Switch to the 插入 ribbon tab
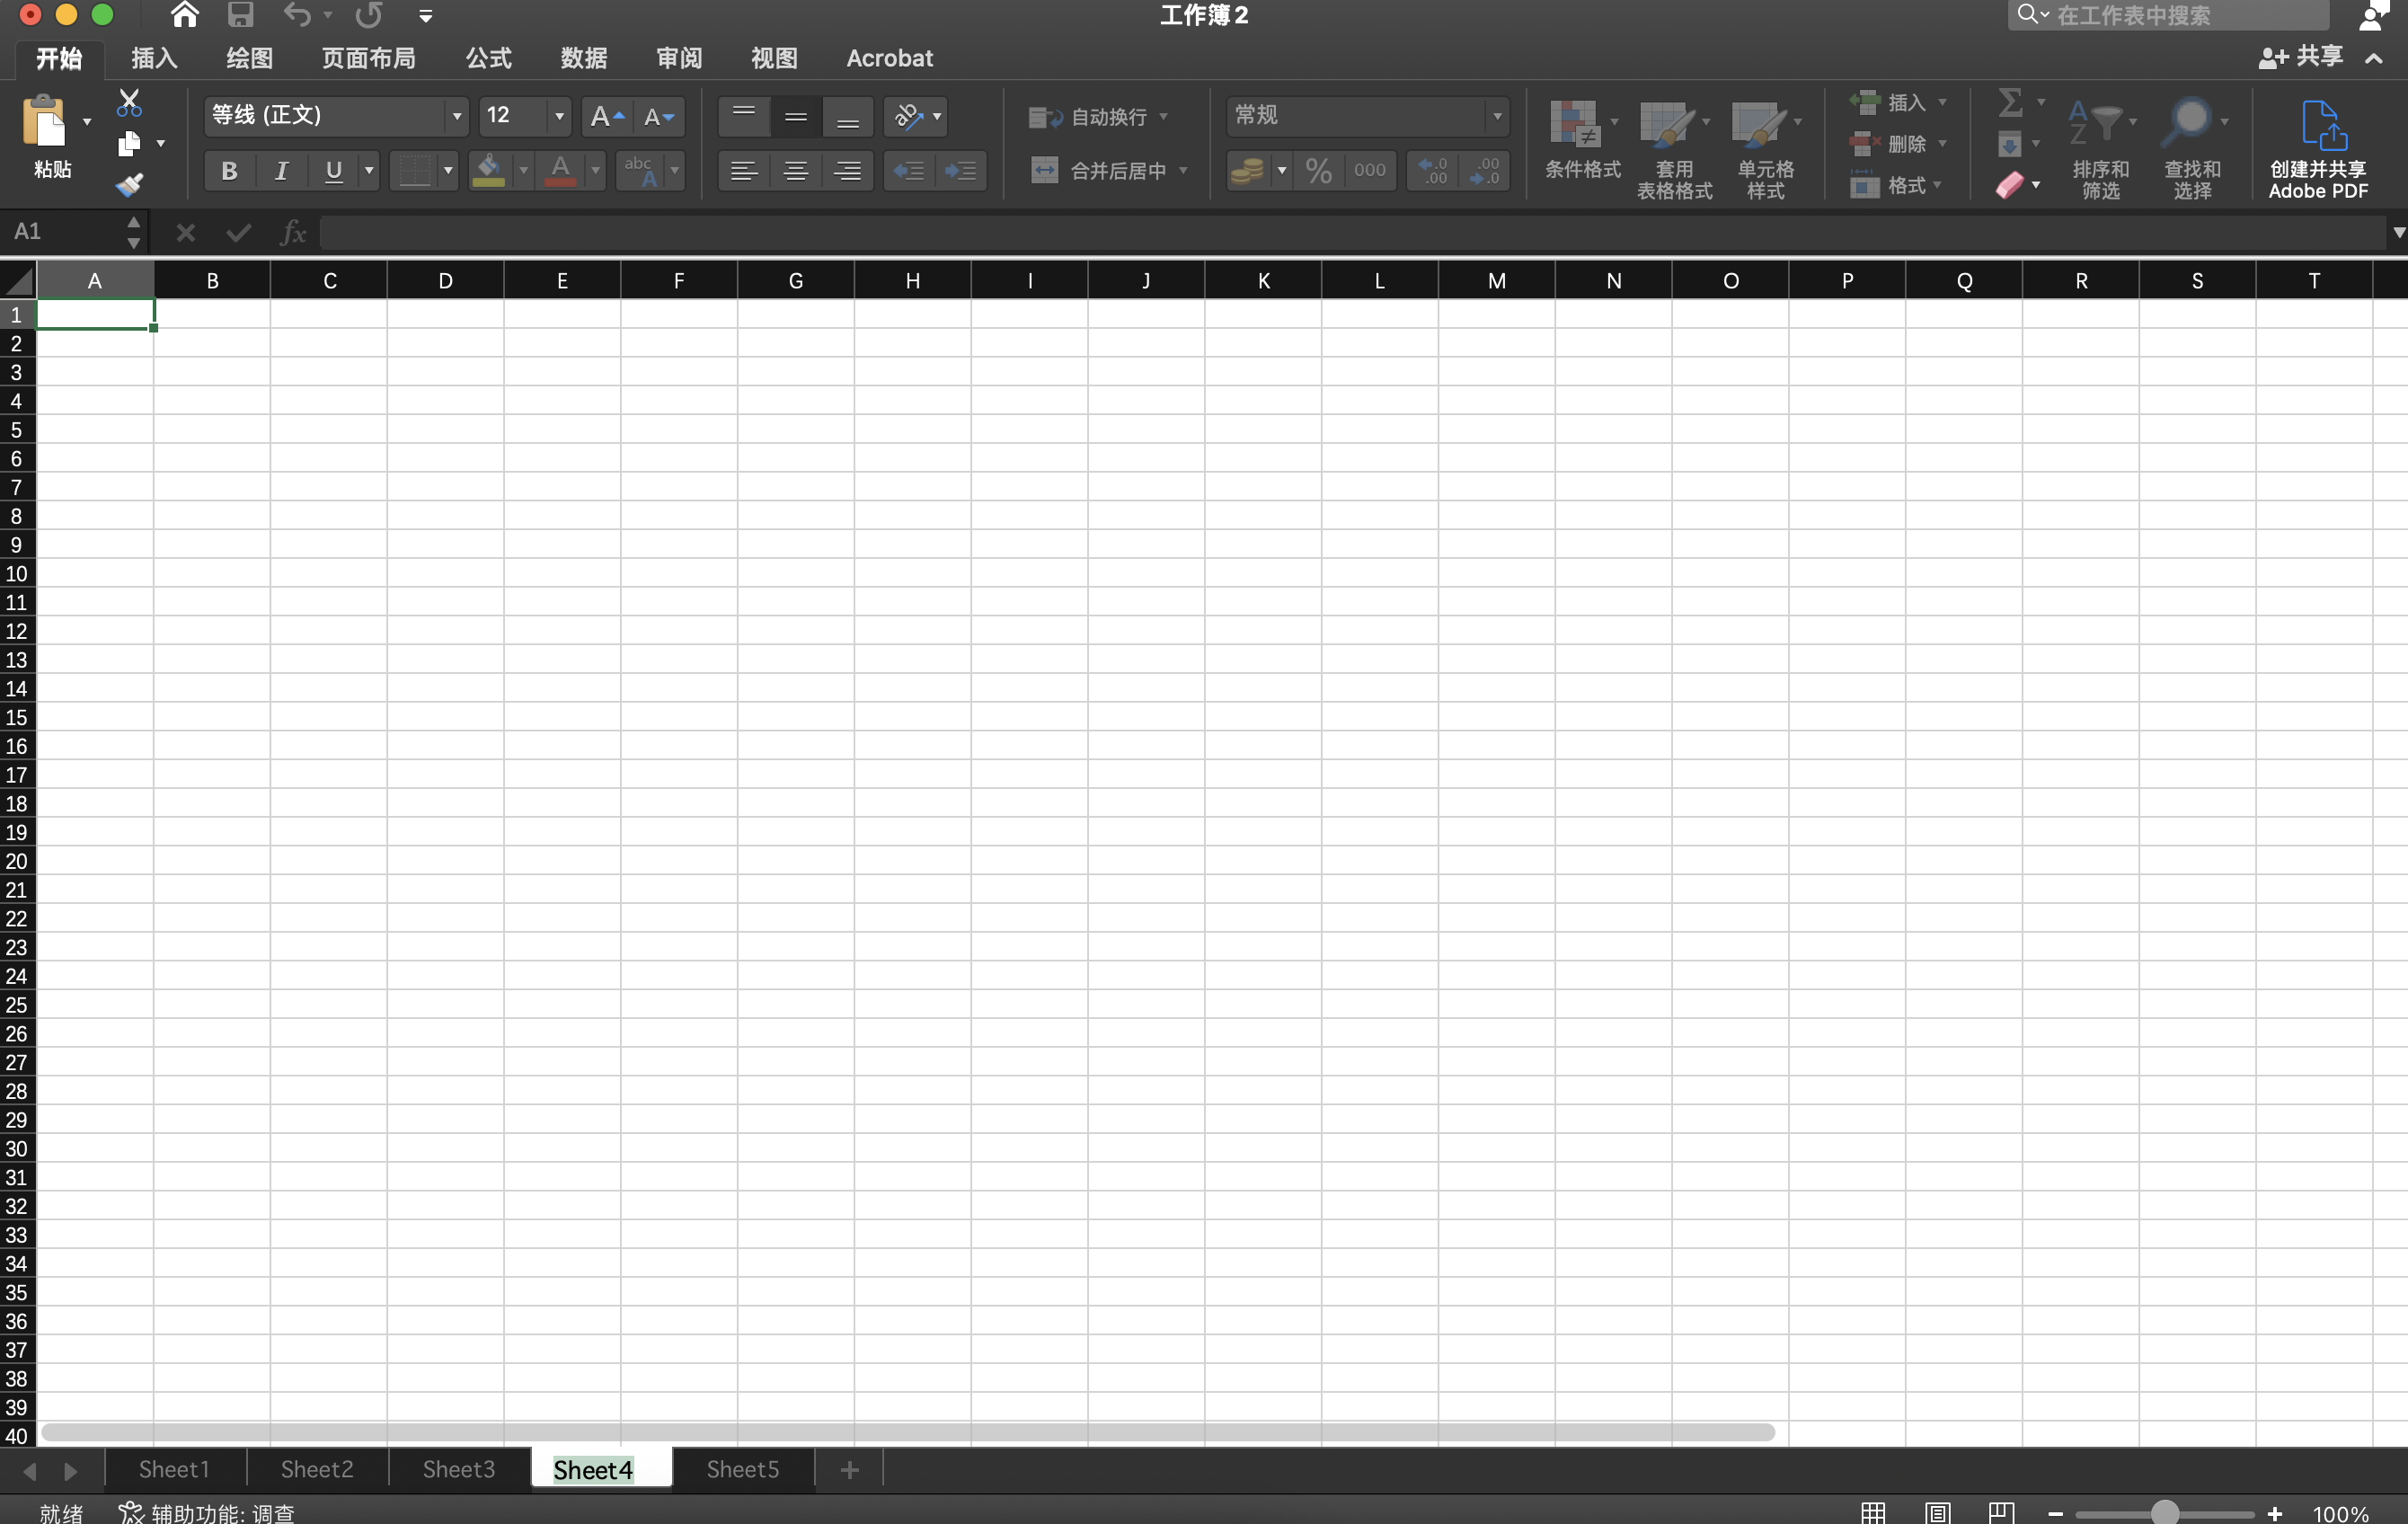 (x=153, y=57)
